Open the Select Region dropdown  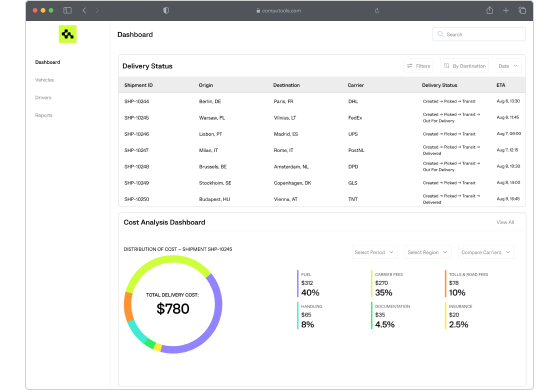[428, 252]
